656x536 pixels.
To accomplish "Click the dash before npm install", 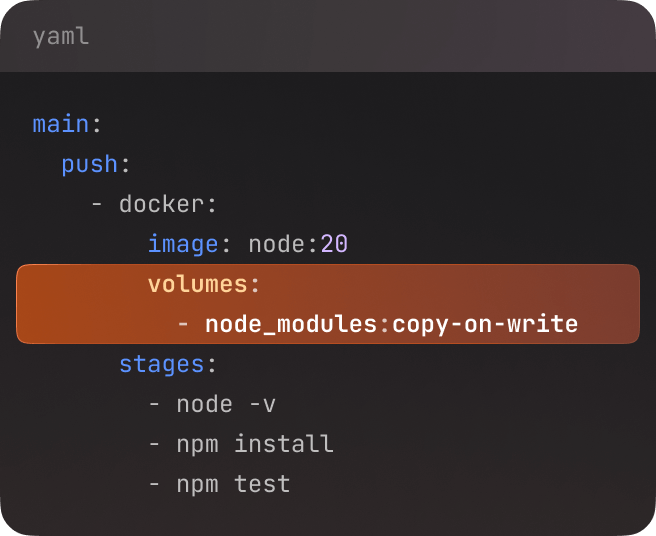I will [x=154, y=444].
